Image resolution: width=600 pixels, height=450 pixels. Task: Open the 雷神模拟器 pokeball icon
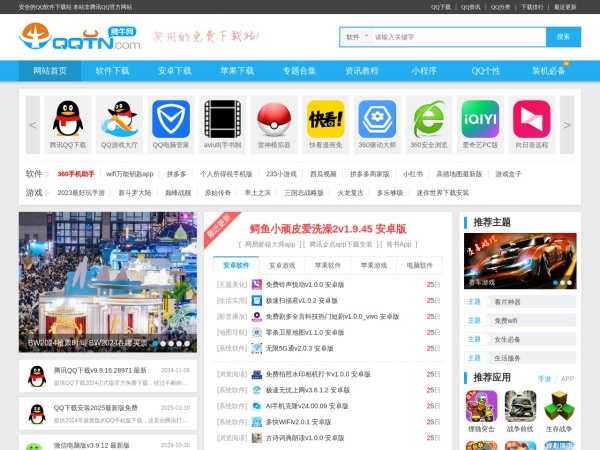274,119
